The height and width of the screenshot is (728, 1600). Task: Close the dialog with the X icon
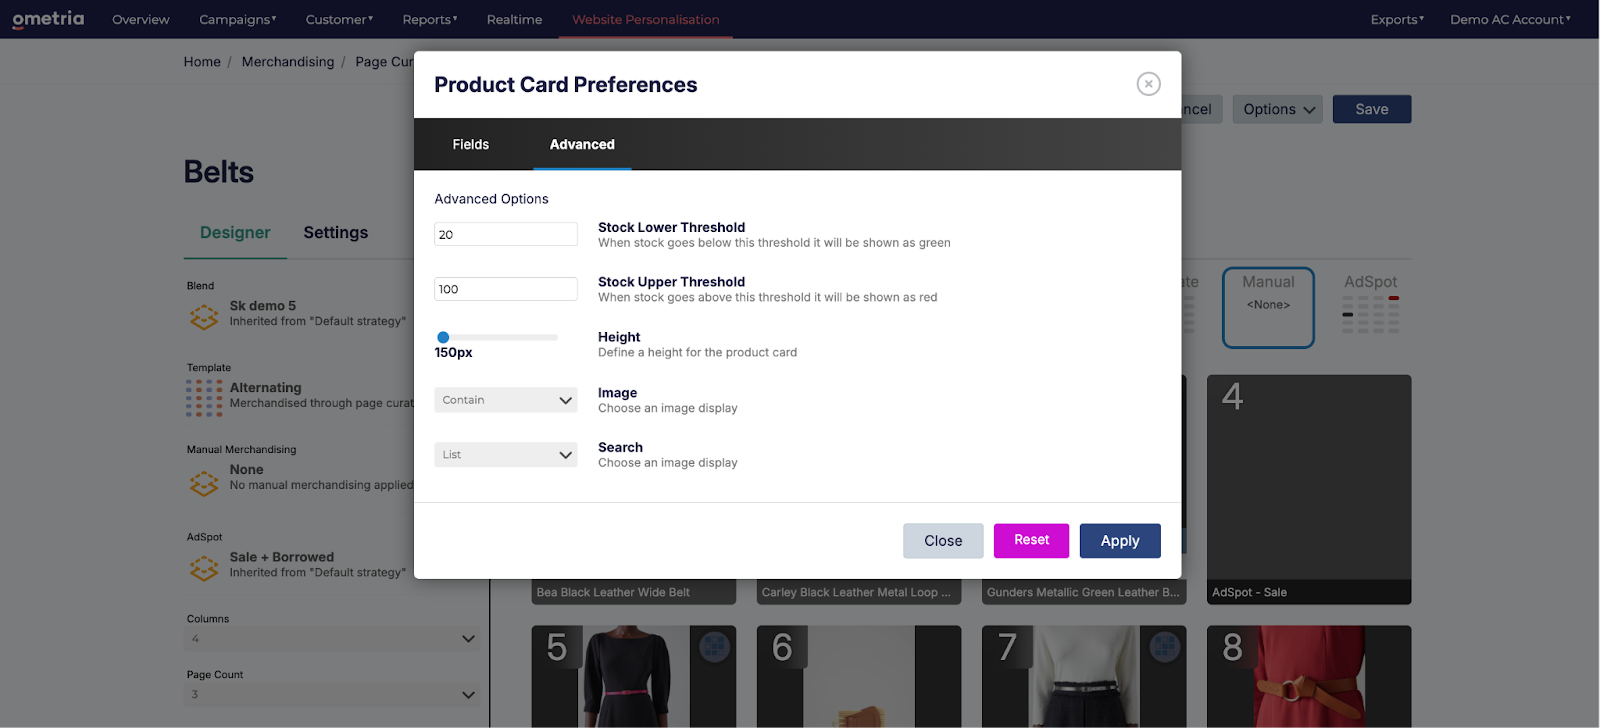1148,84
